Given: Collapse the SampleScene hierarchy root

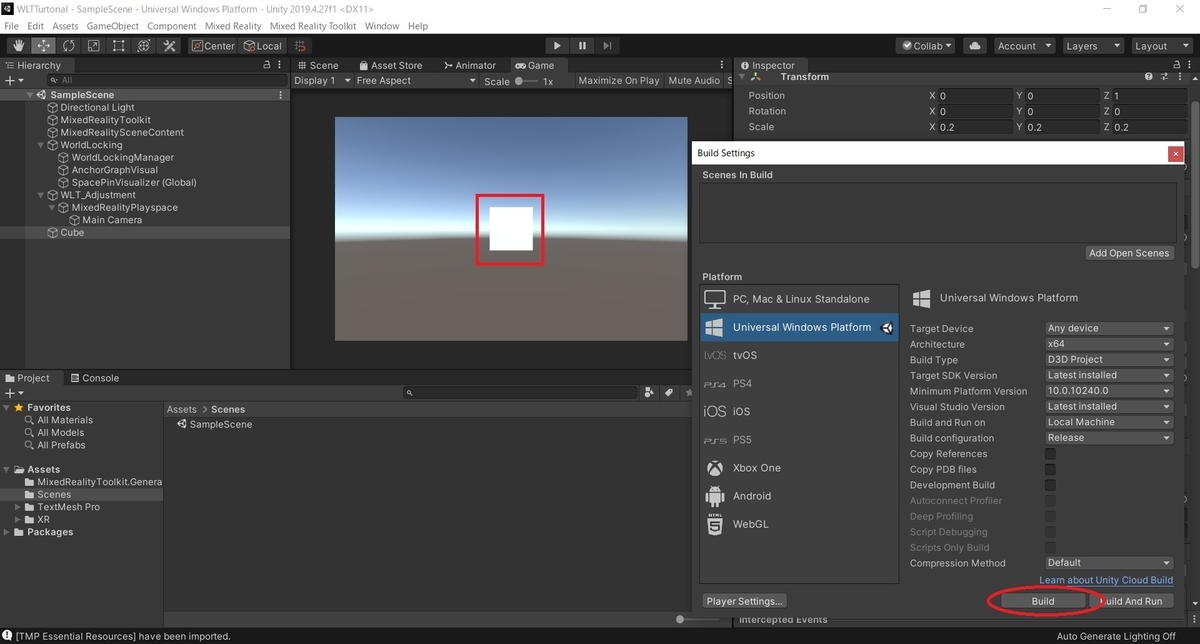Looking at the screenshot, I should (30, 95).
